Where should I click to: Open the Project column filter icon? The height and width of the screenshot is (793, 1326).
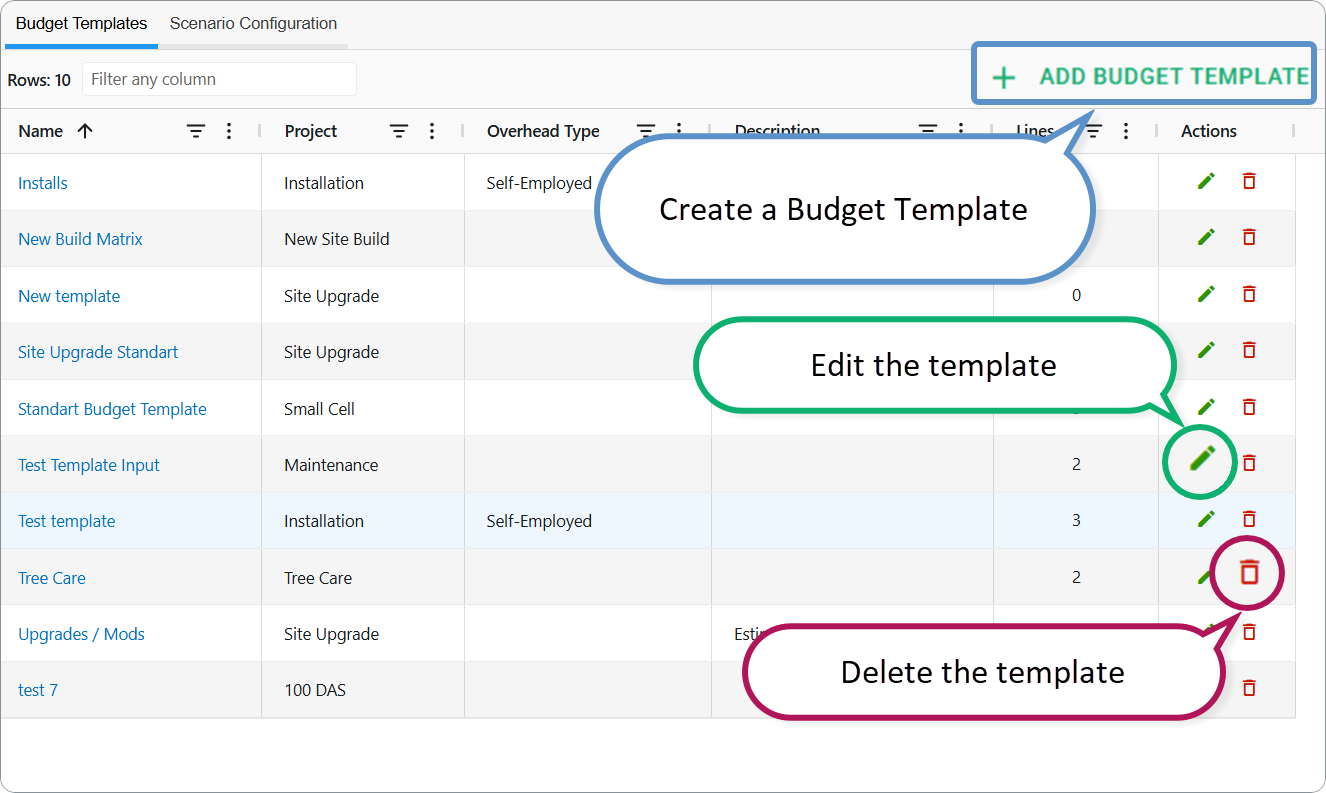pyautogui.click(x=399, y=131)
